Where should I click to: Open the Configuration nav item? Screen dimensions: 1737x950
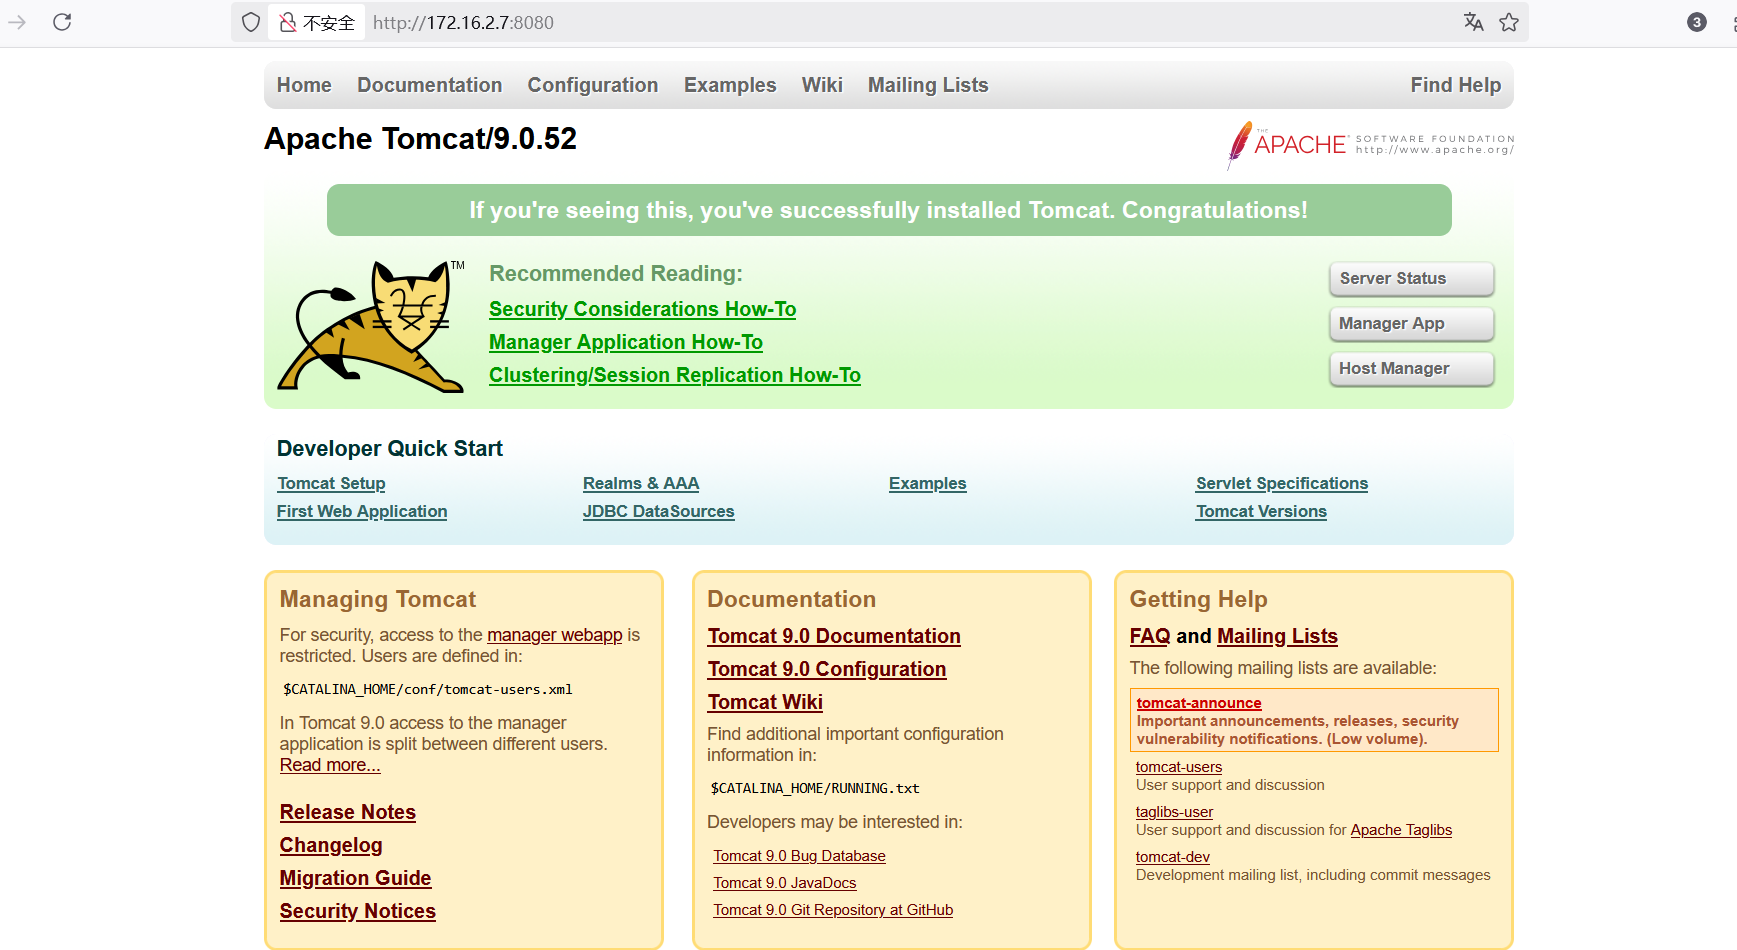[593, 85]
